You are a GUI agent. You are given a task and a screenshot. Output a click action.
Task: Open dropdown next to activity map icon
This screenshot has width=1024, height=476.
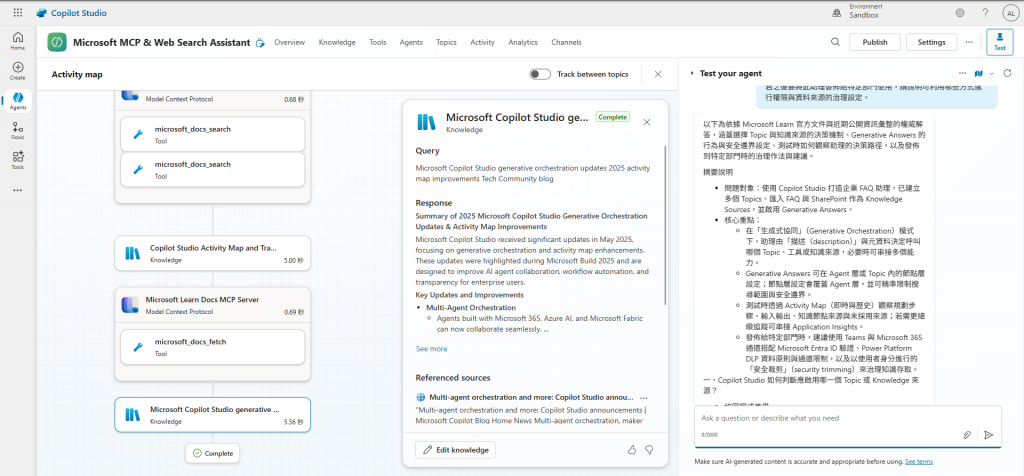click(991, 73)
